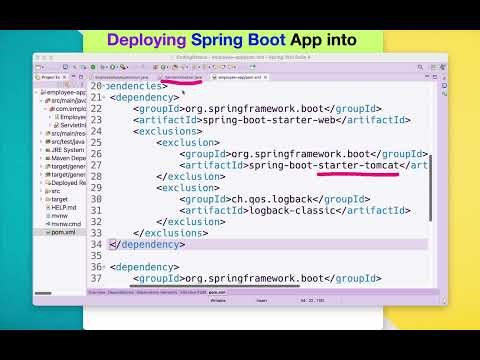This screenshot has height=360, width=480.
Task: Click the green Run button in the toolbar
Action: click(x=93, y=67)
